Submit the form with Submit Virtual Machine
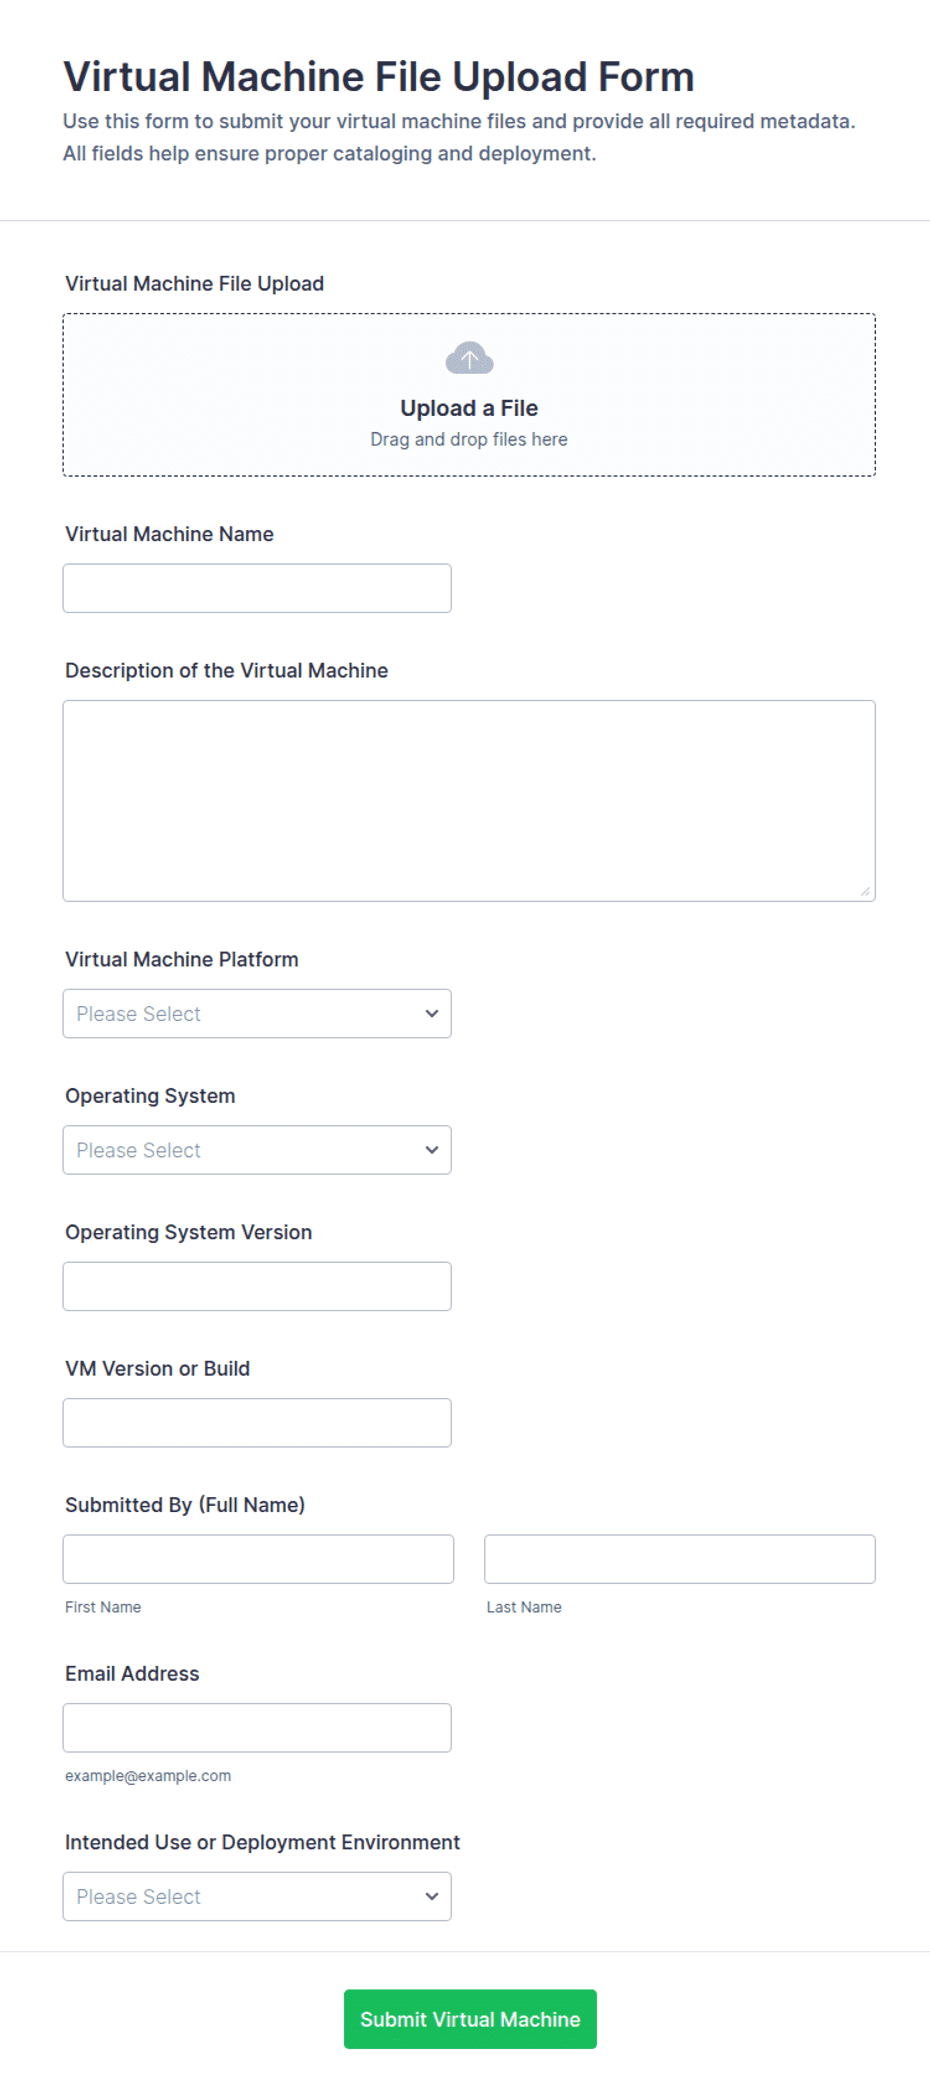Screen dimensions: 930x2098 point(470,2019)
